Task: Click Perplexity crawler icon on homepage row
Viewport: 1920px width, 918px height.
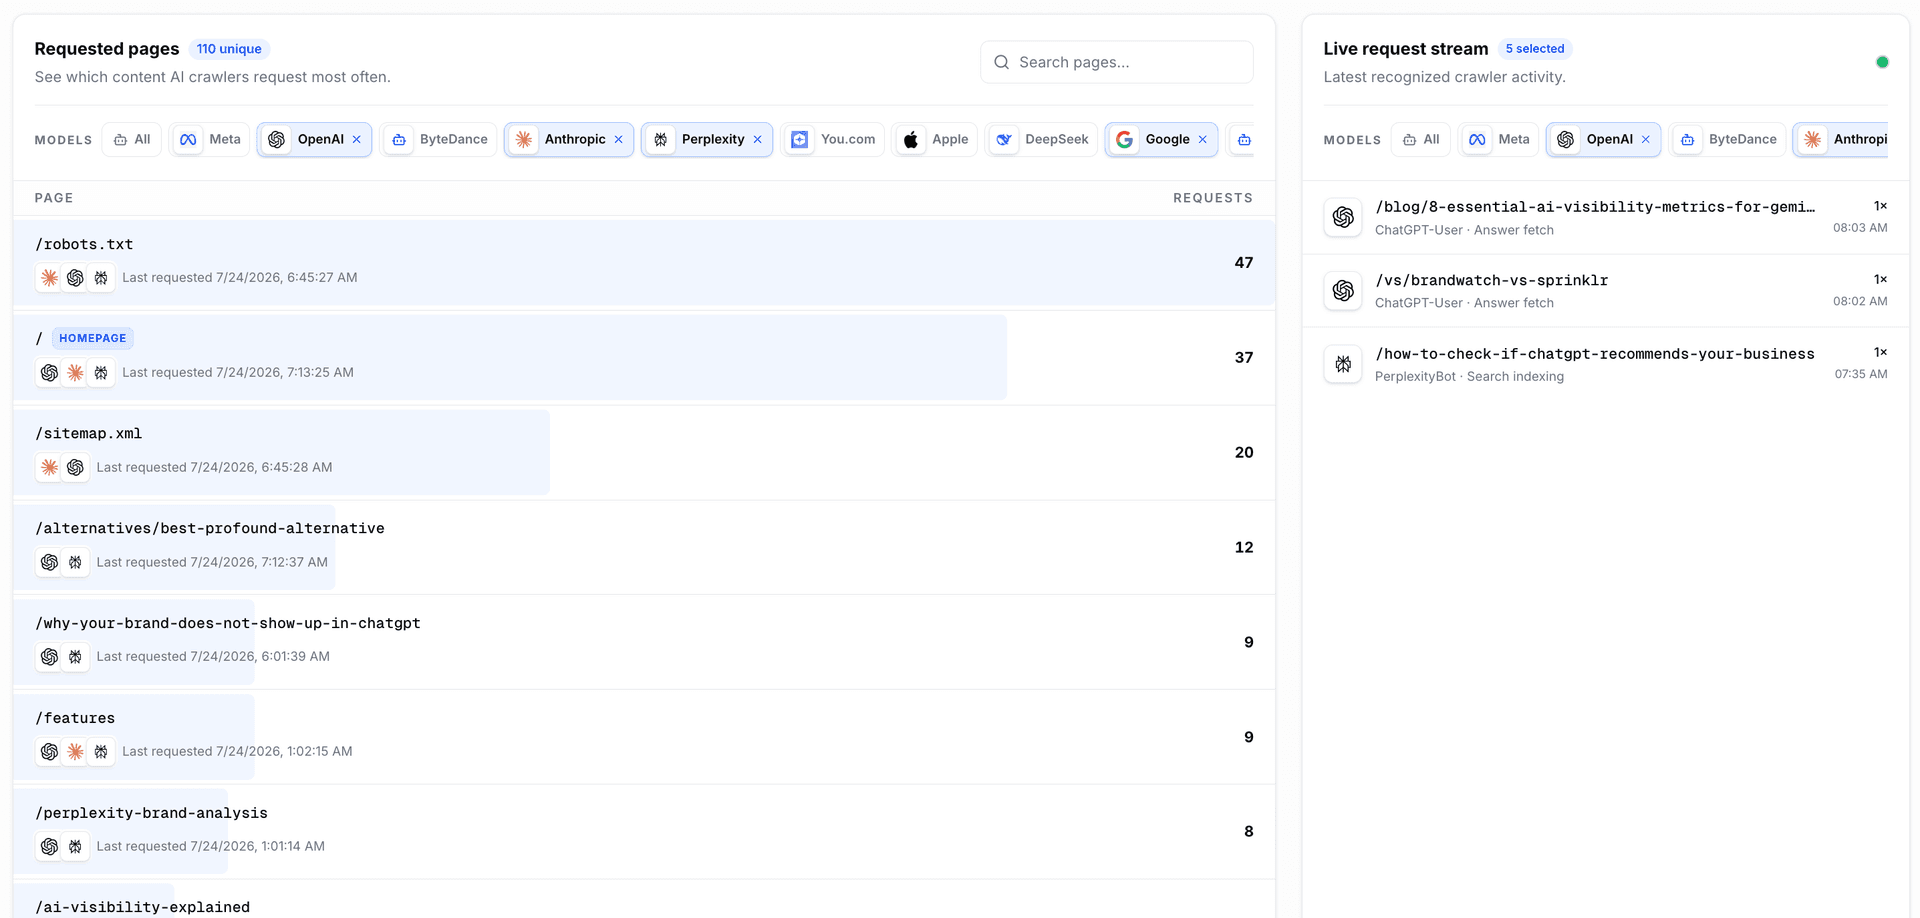Action: (101, 373)
